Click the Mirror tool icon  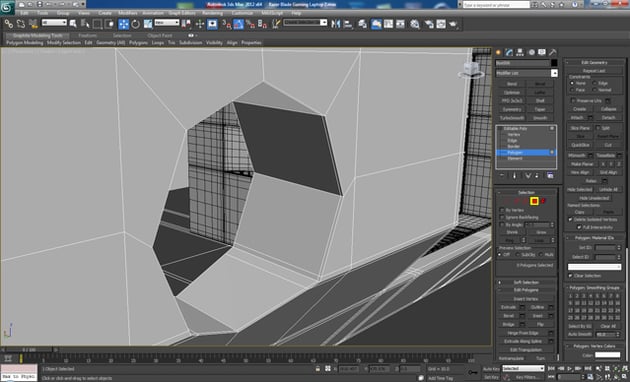point(335,24)
